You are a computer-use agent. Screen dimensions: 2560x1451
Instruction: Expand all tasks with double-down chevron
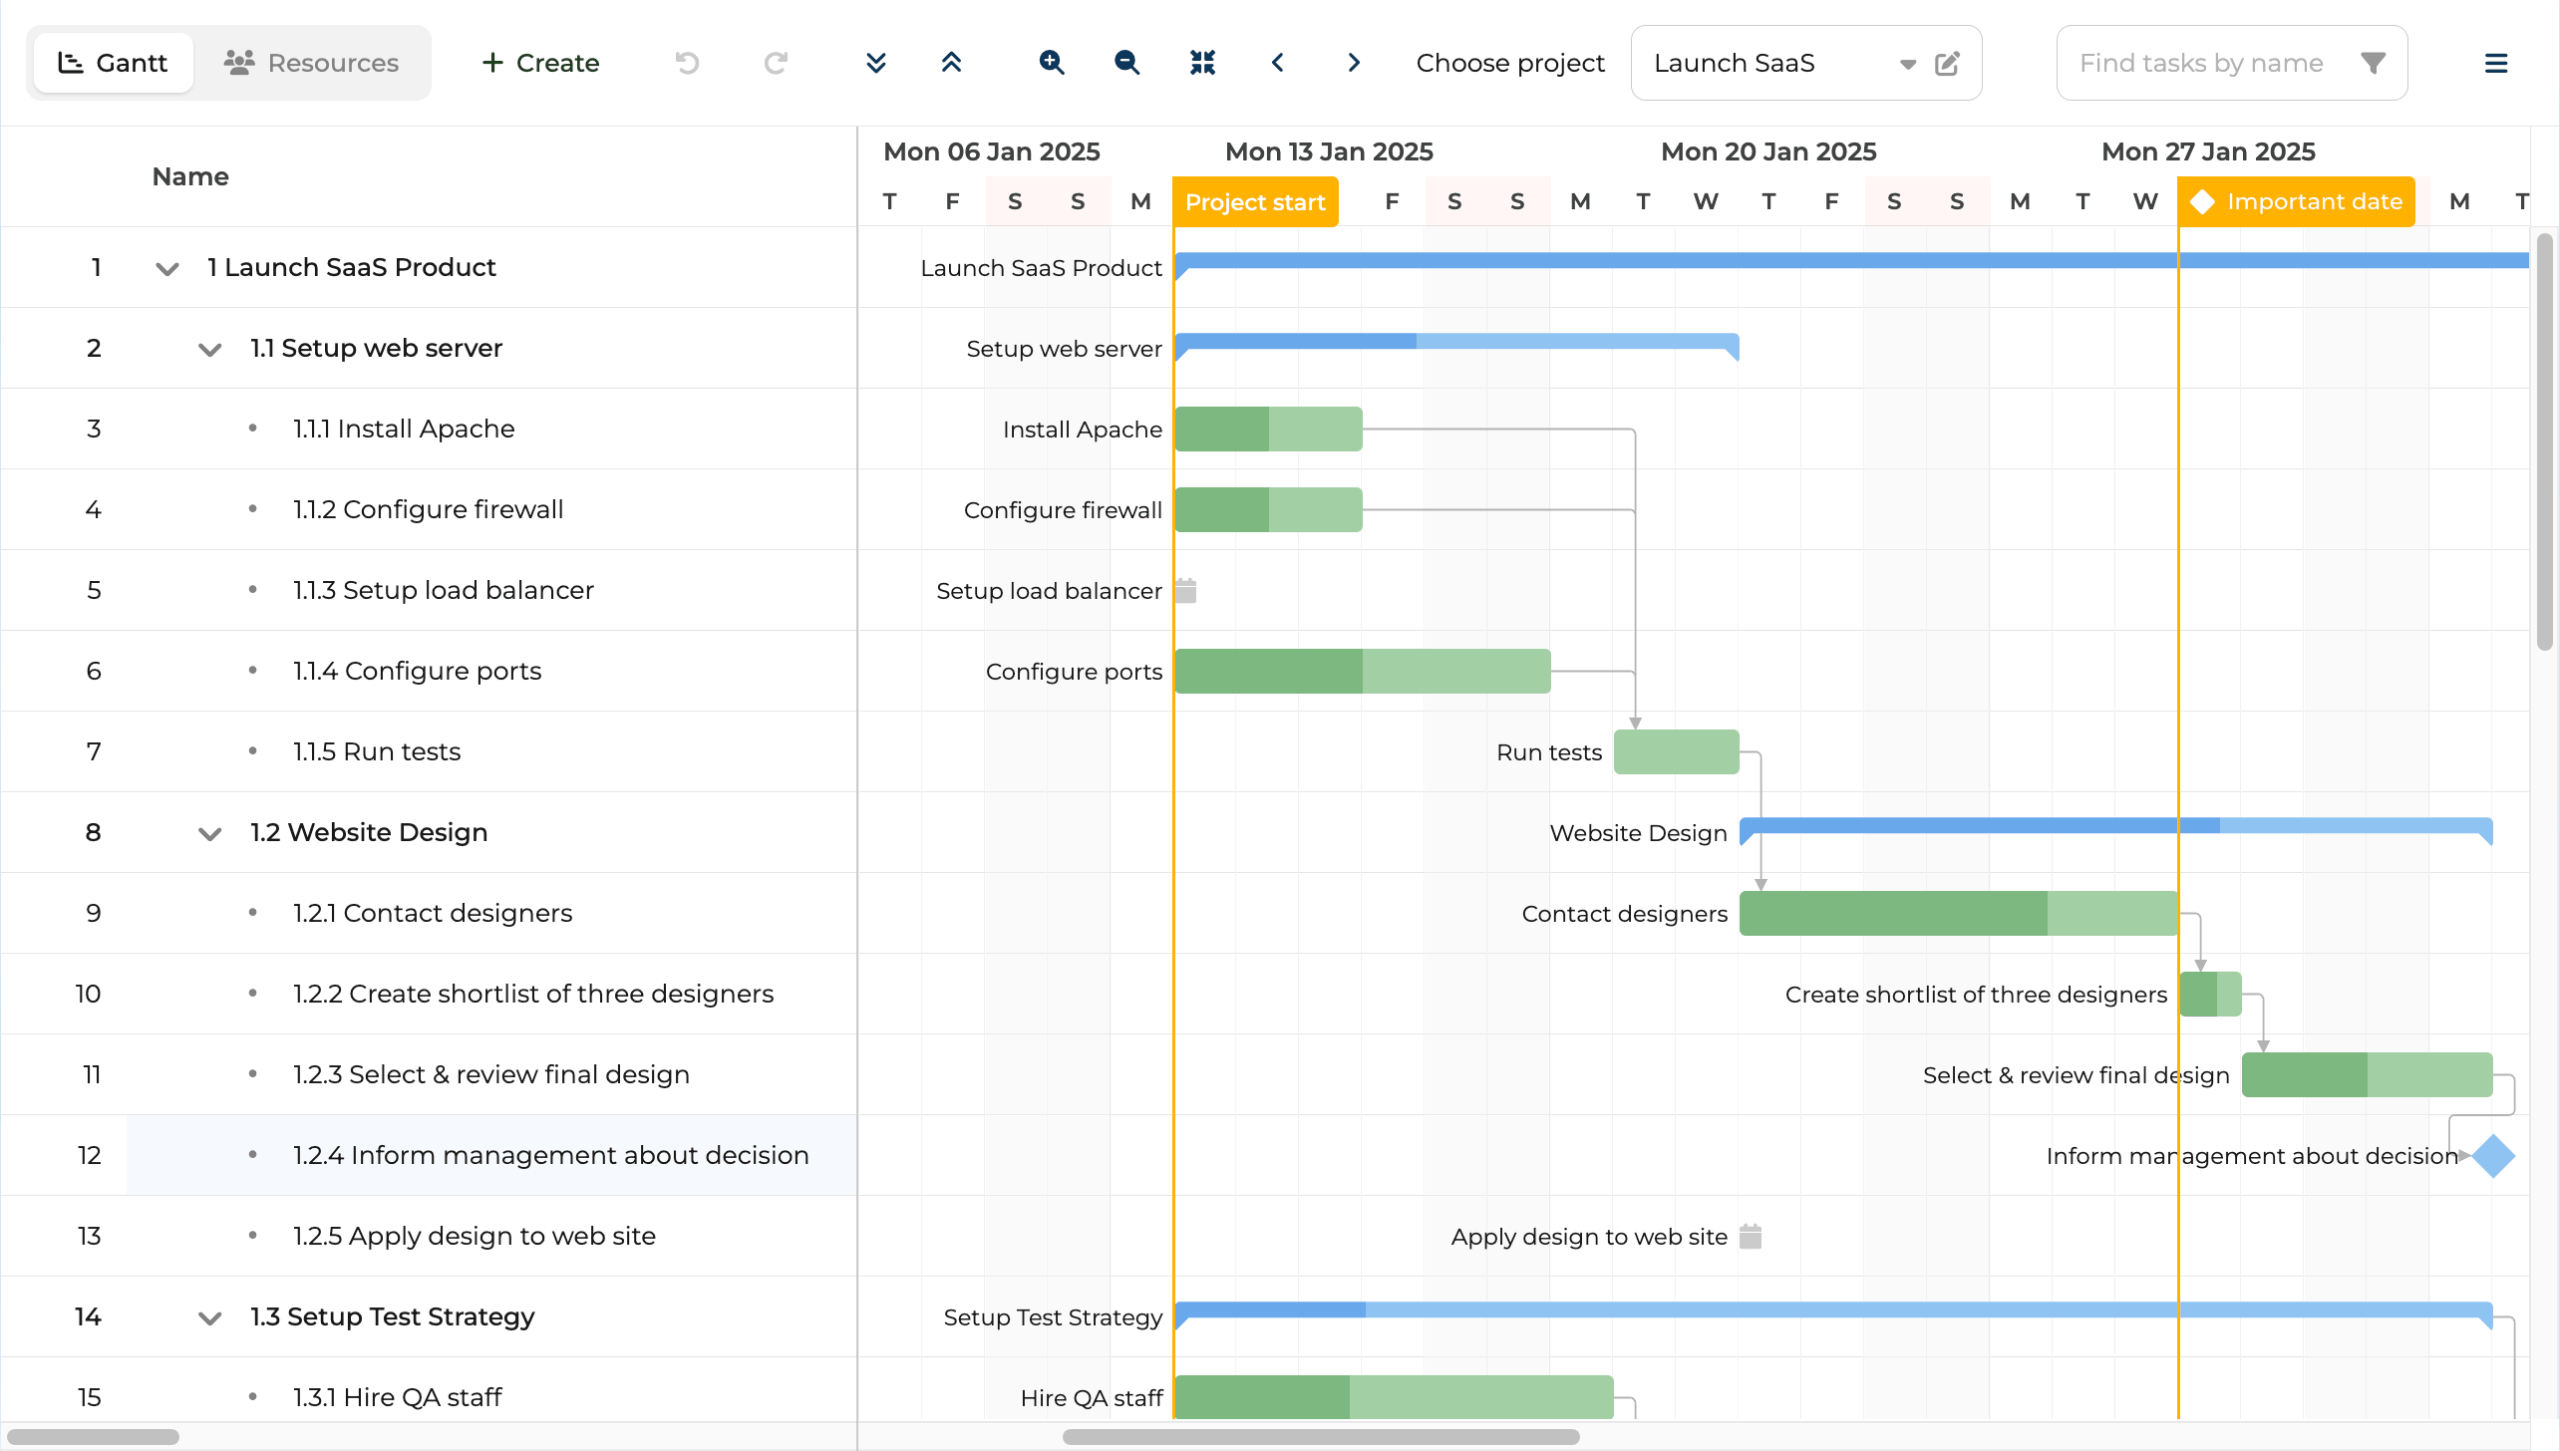[x=876, y=63]
